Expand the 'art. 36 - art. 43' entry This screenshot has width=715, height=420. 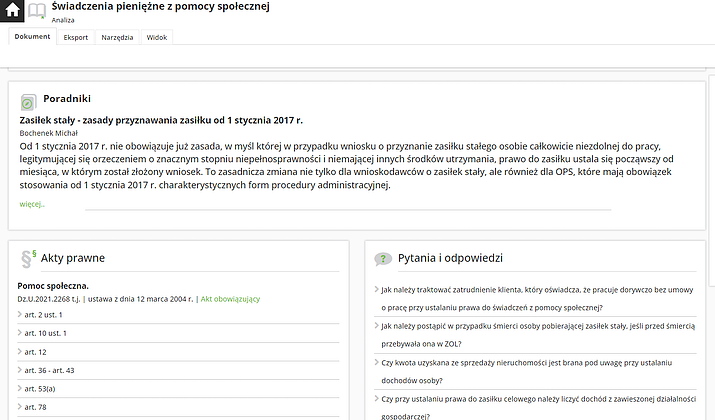(49, 370)
